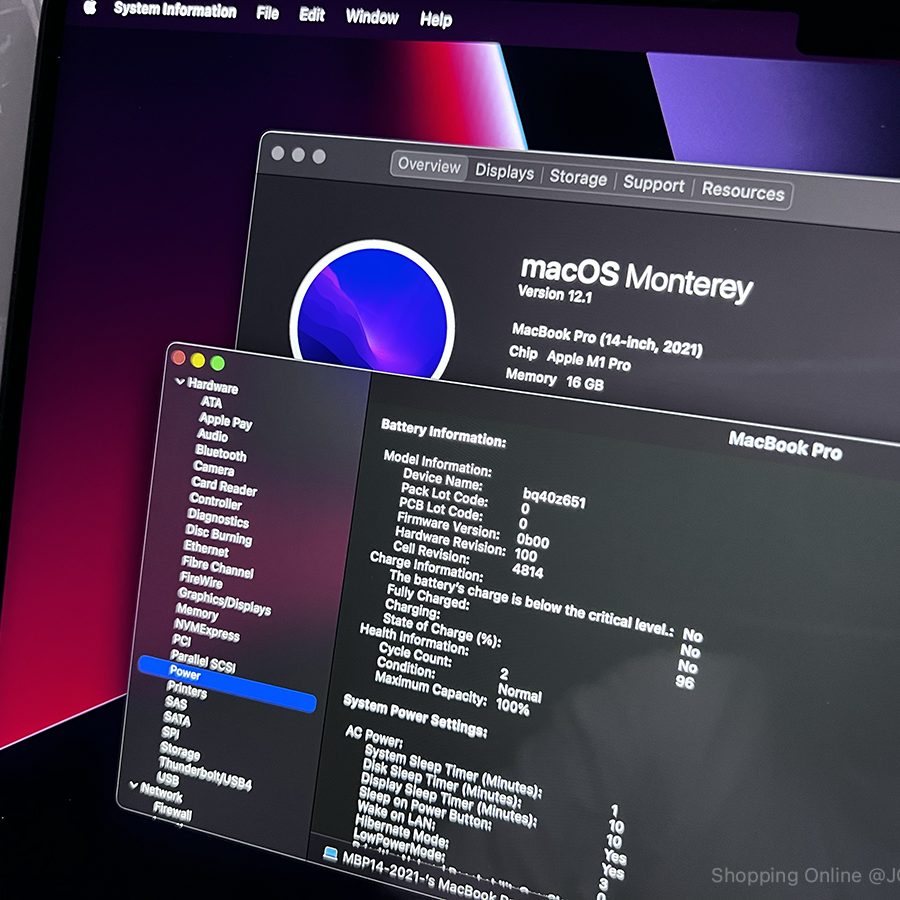Select Firewall under Network
This screenshot has height=900, width=900.
pyautogui.click(x=172, y=810)
